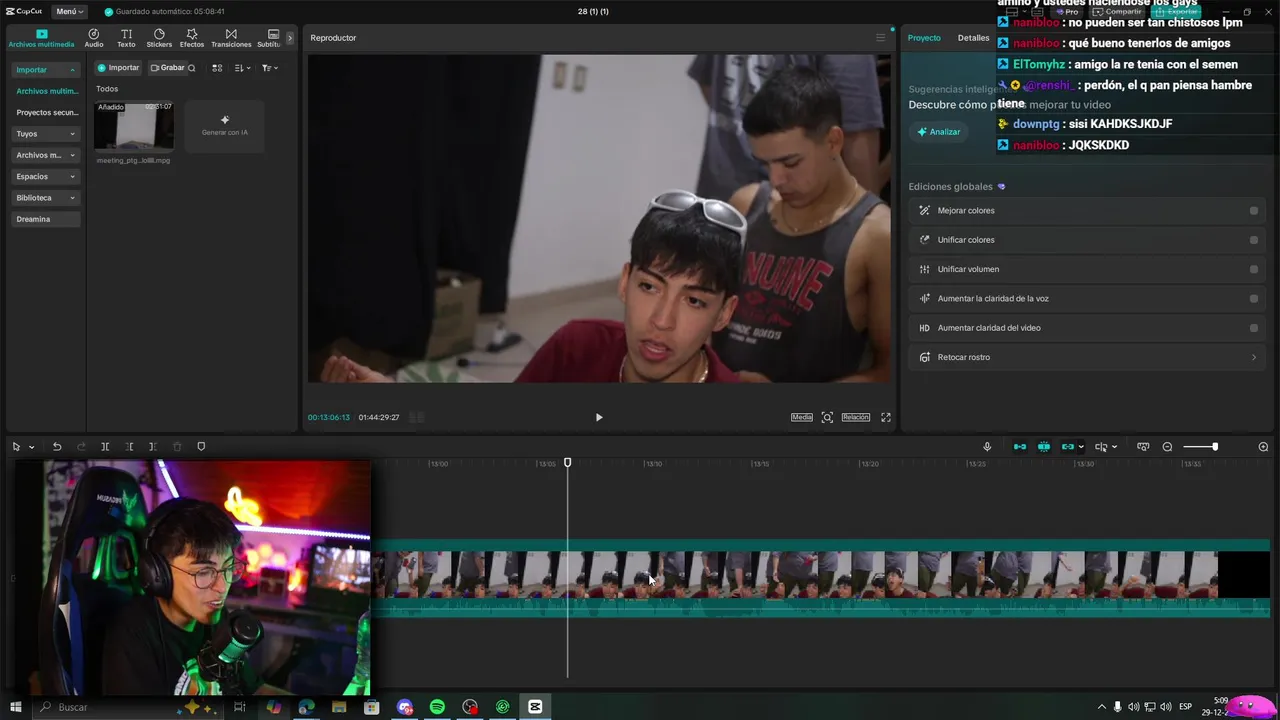Open the Audio library tab
The width and height of the screenshot is (1280, 720).
point(94,38)
